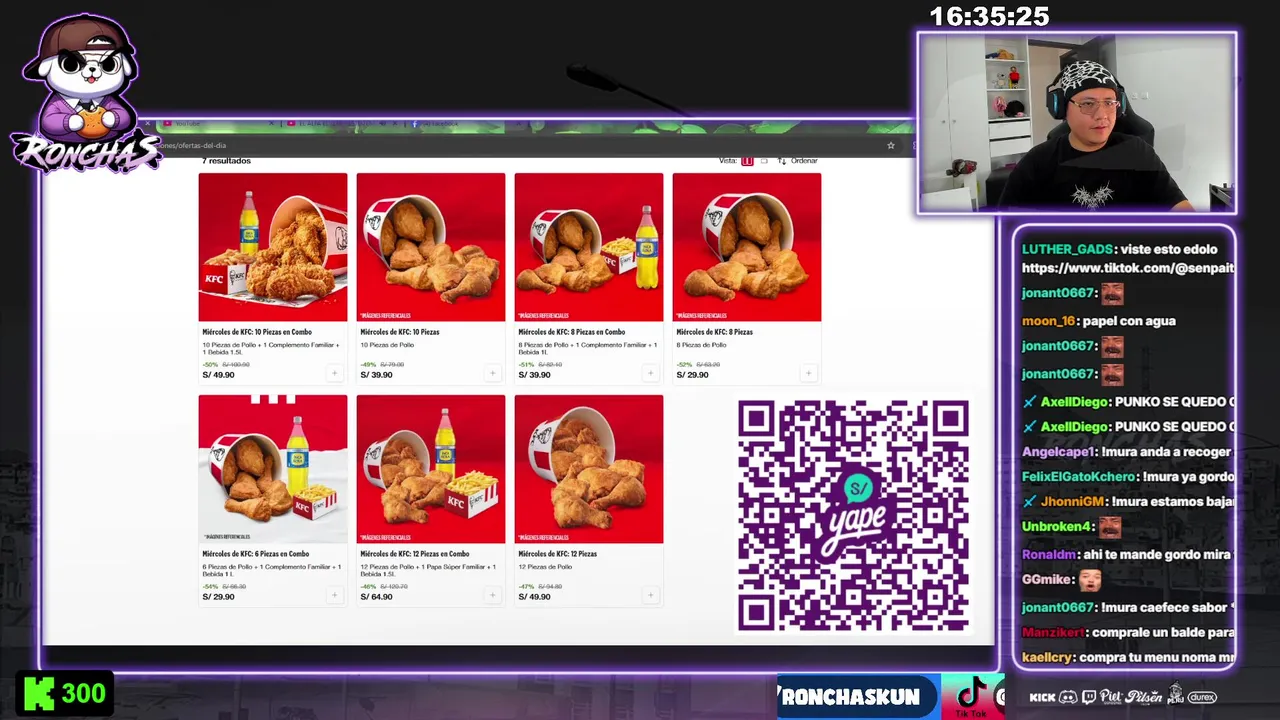Add Miércoles de KFC: 10 Piezas to cart
The height and width of the screenshot is (720, 1280).
click(492, 373)
